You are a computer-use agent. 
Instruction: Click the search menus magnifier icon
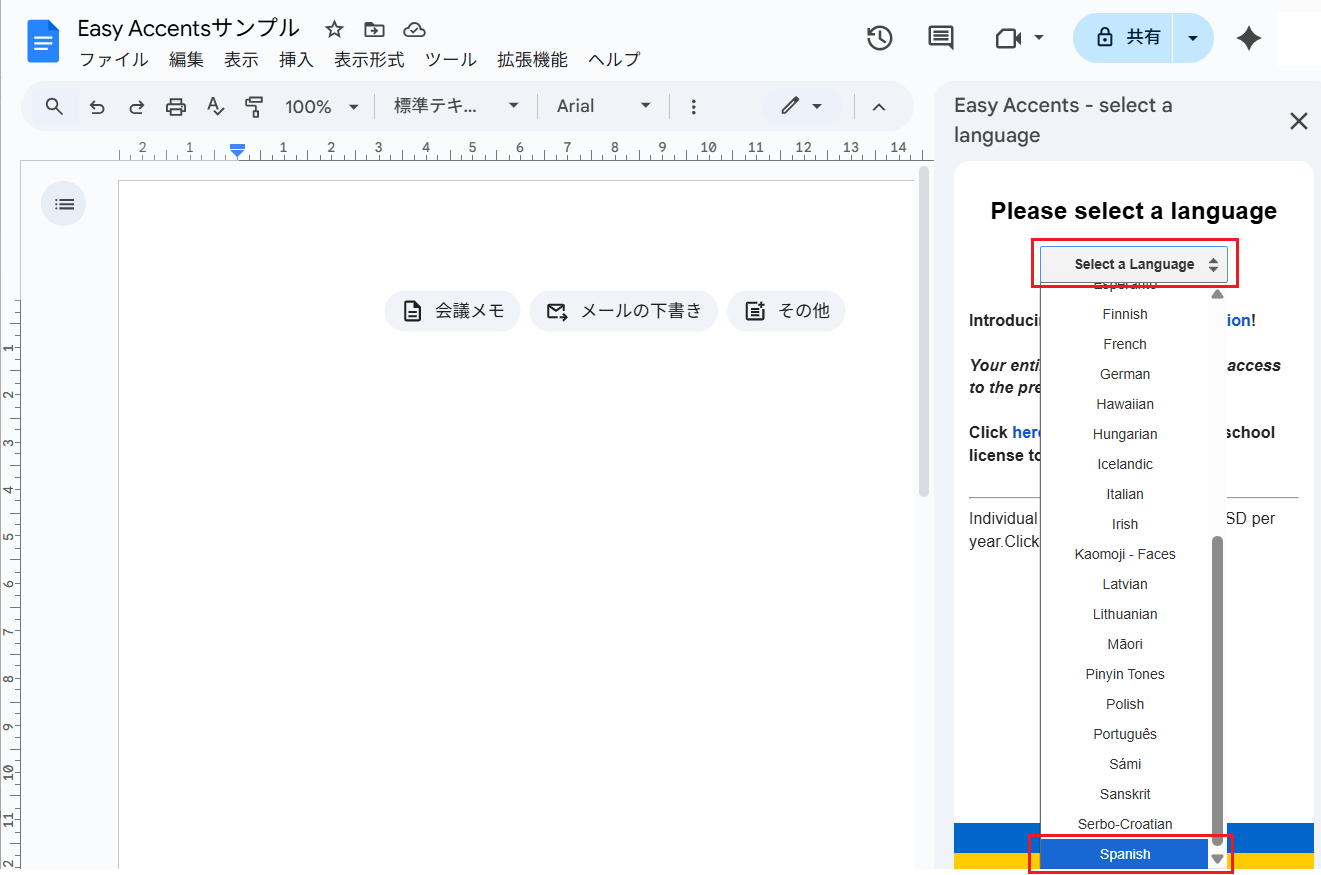click(x=55, y=106)
